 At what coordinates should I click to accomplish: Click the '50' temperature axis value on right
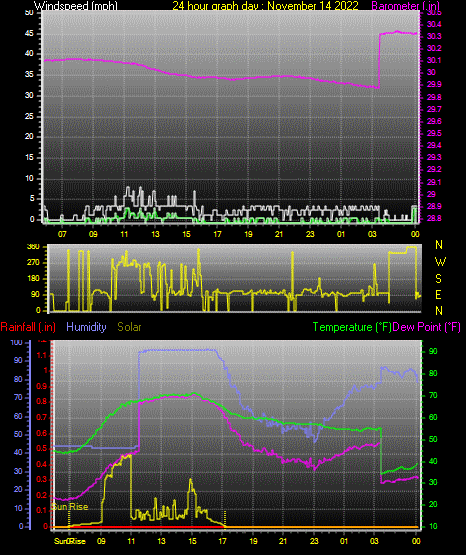(x=433, y=439)
